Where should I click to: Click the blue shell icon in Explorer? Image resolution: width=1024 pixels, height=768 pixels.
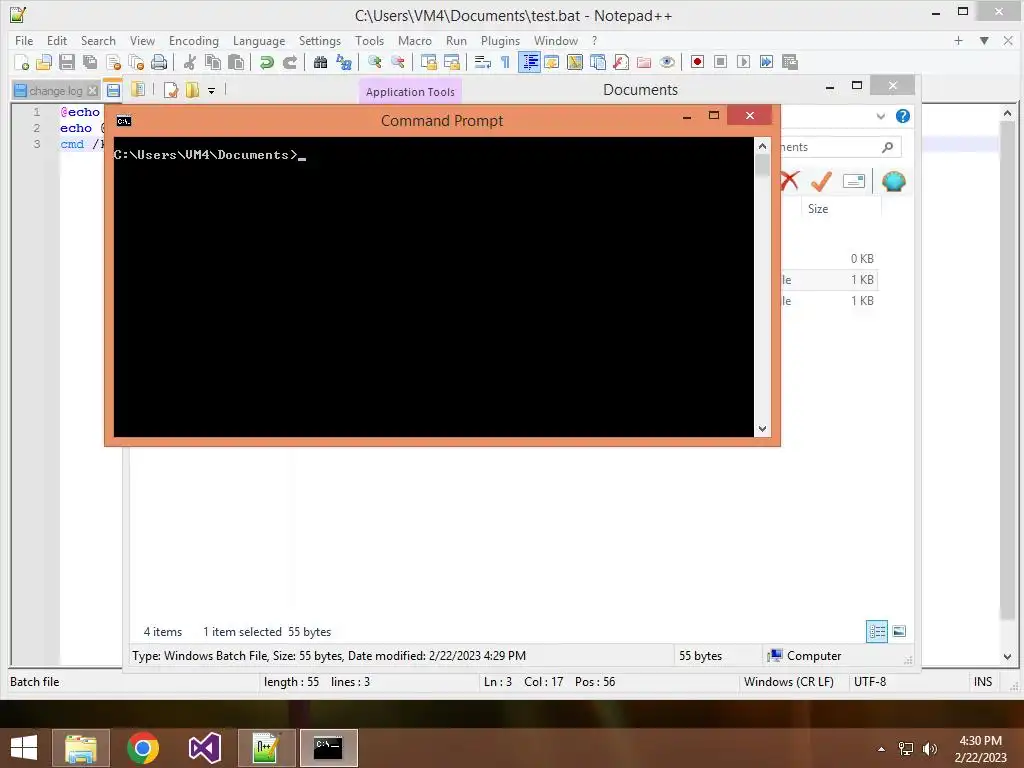click(x=893, y=181)
